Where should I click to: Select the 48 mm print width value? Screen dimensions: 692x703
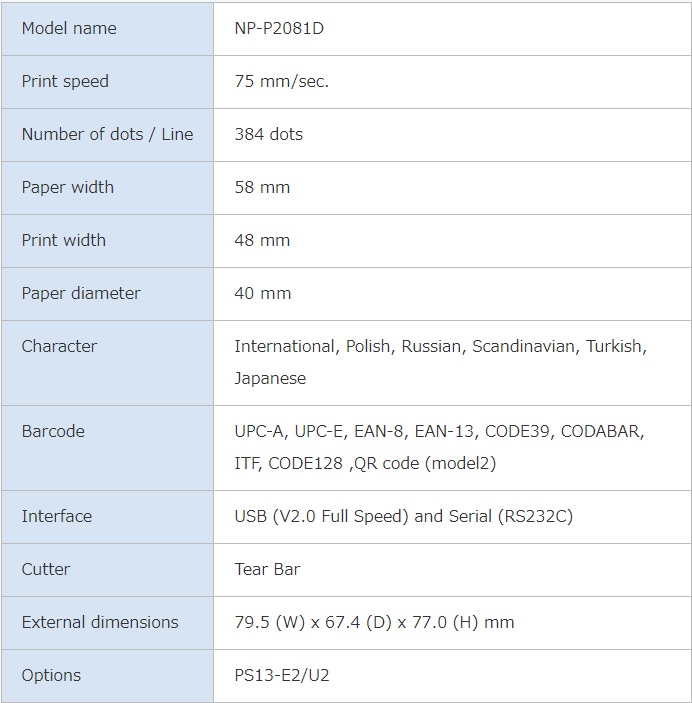tap(262, 240)
